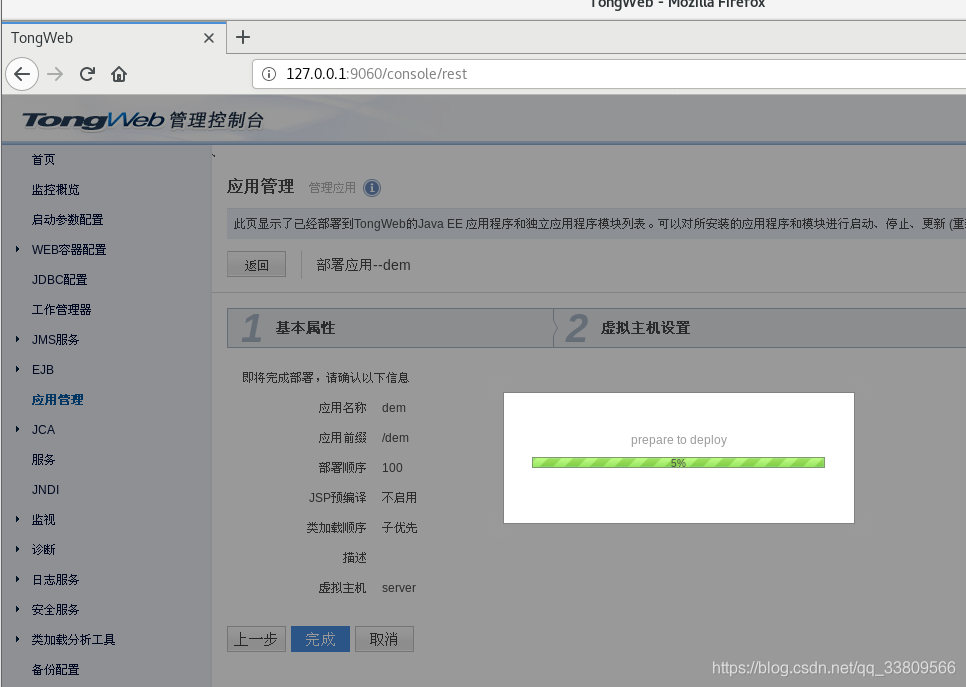This screenshot has height=687, width=966.
Task: Expand the 类加载分析工具 arrow
Action: pyautogui.click(x=17, y=639)
